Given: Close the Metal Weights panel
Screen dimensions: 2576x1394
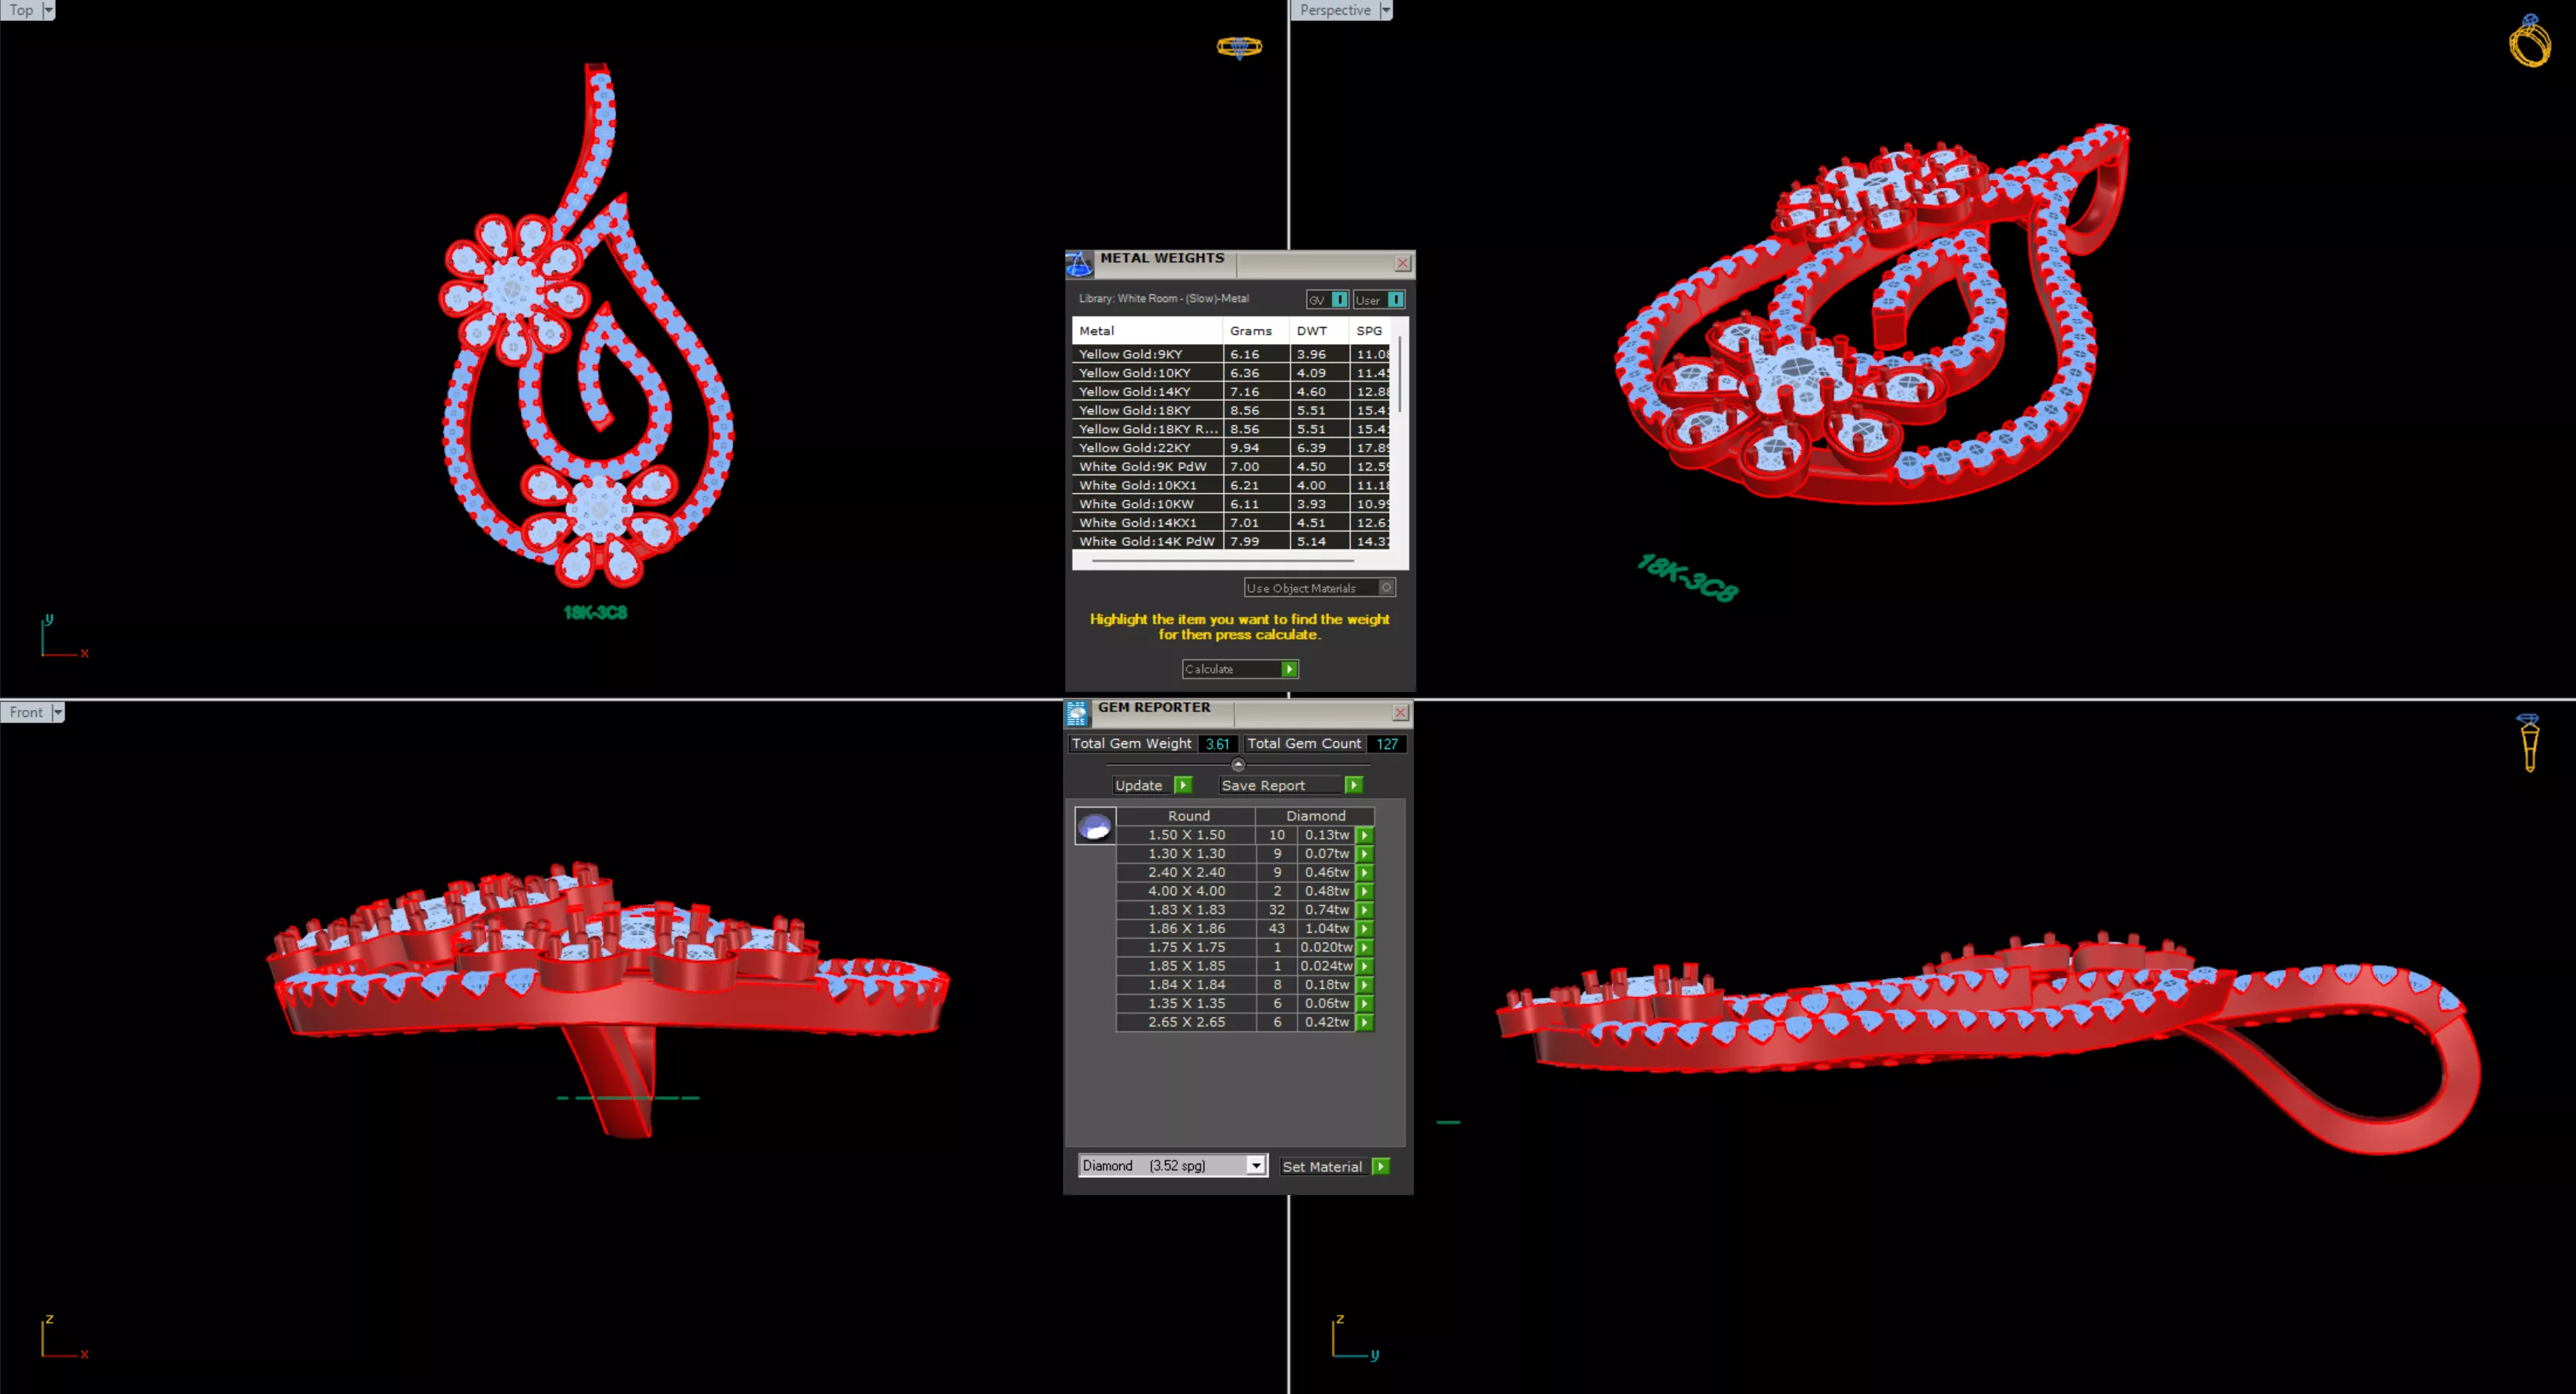Looking at the screenshot, I should 1402,263.
